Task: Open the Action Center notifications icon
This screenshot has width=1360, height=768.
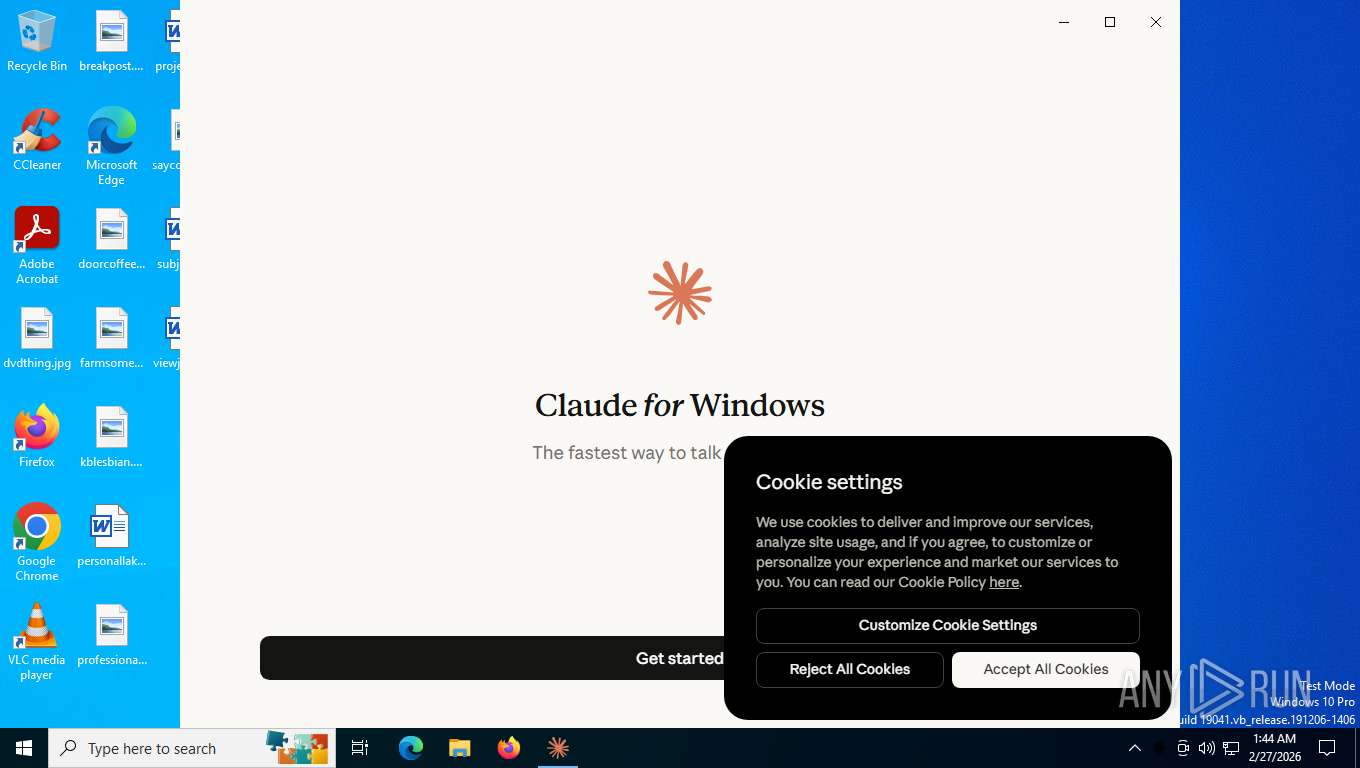Action: coord(1327,748)
